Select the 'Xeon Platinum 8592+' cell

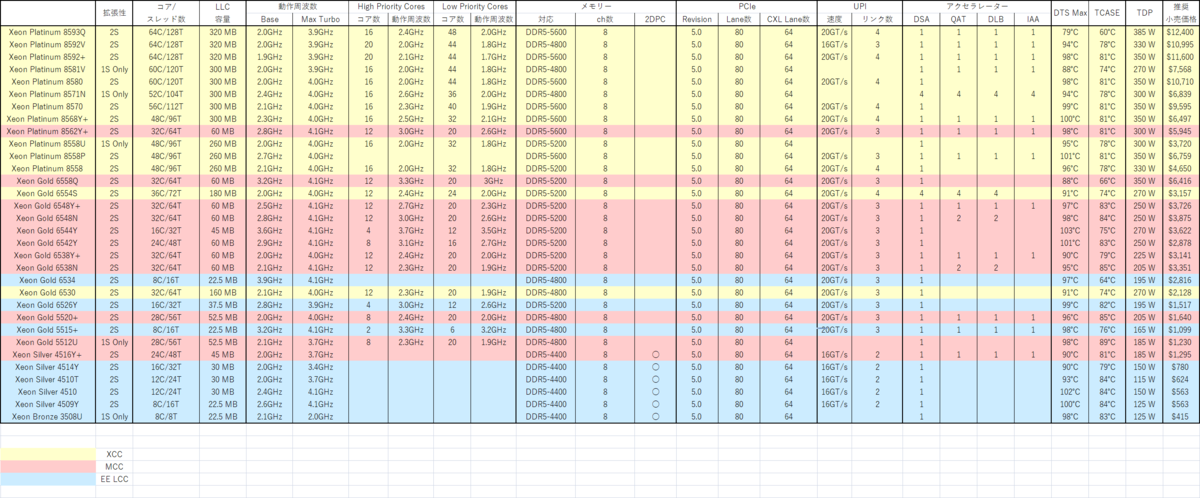[x=47, y=57]
